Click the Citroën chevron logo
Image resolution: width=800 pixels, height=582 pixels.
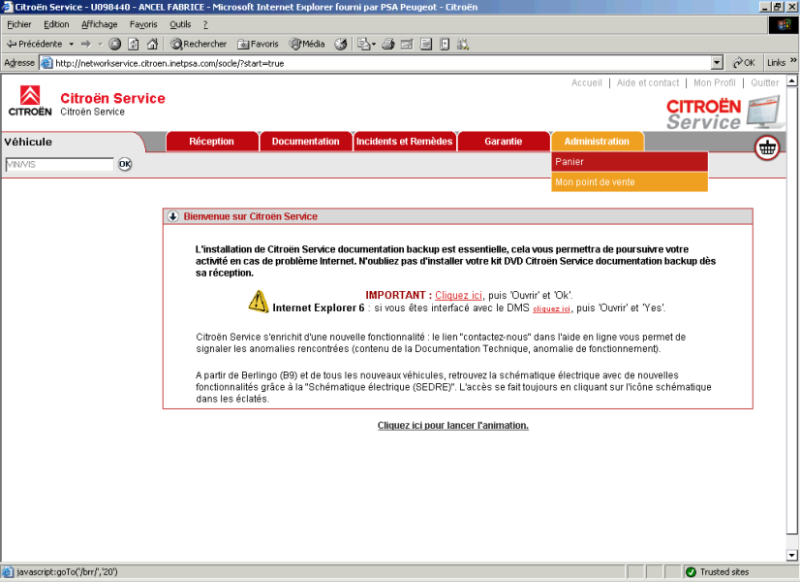pyautogui.click(x=29, y=97)
